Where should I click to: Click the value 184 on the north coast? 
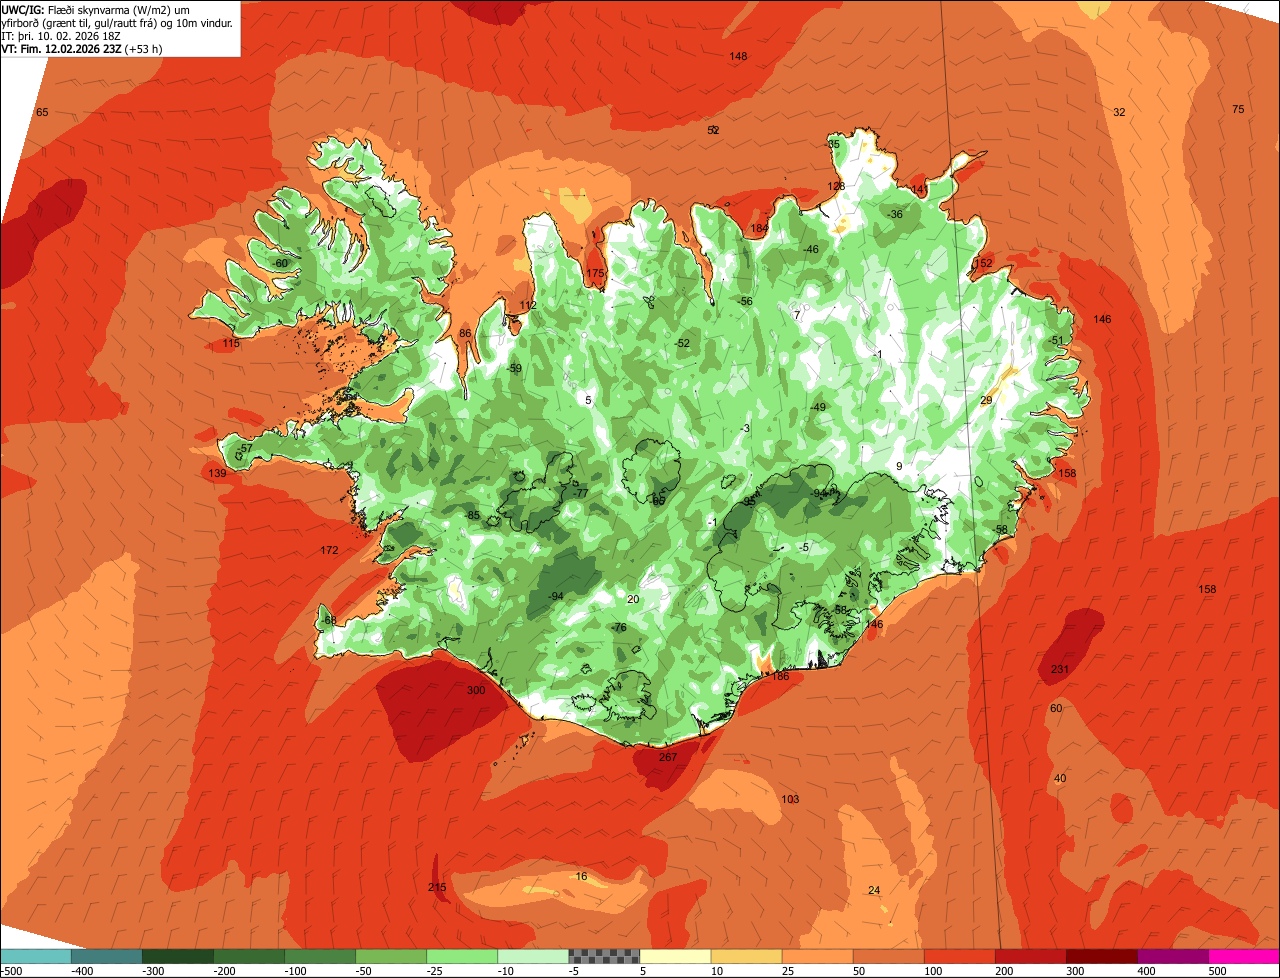[760, 228]
